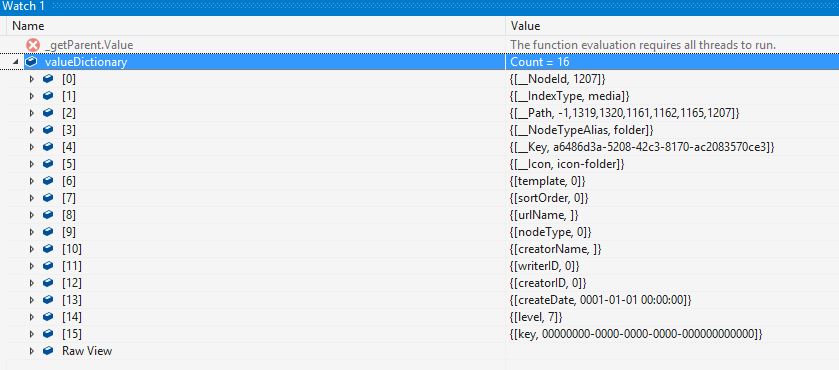The image size is (839, 370).
Task: Click the cube icon of row [9]
Action: pyautogui.click(x=48, y=232)
